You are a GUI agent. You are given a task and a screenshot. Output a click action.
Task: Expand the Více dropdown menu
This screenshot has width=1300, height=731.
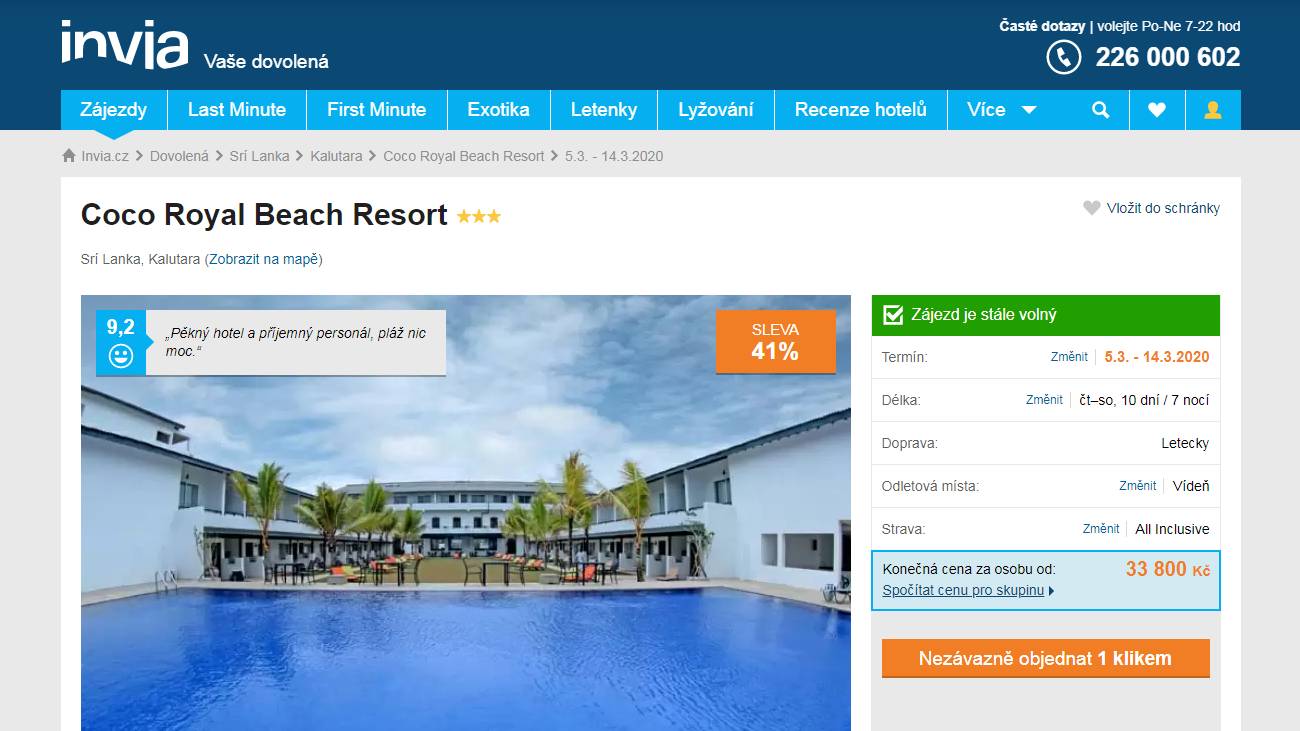(1002, 110)
